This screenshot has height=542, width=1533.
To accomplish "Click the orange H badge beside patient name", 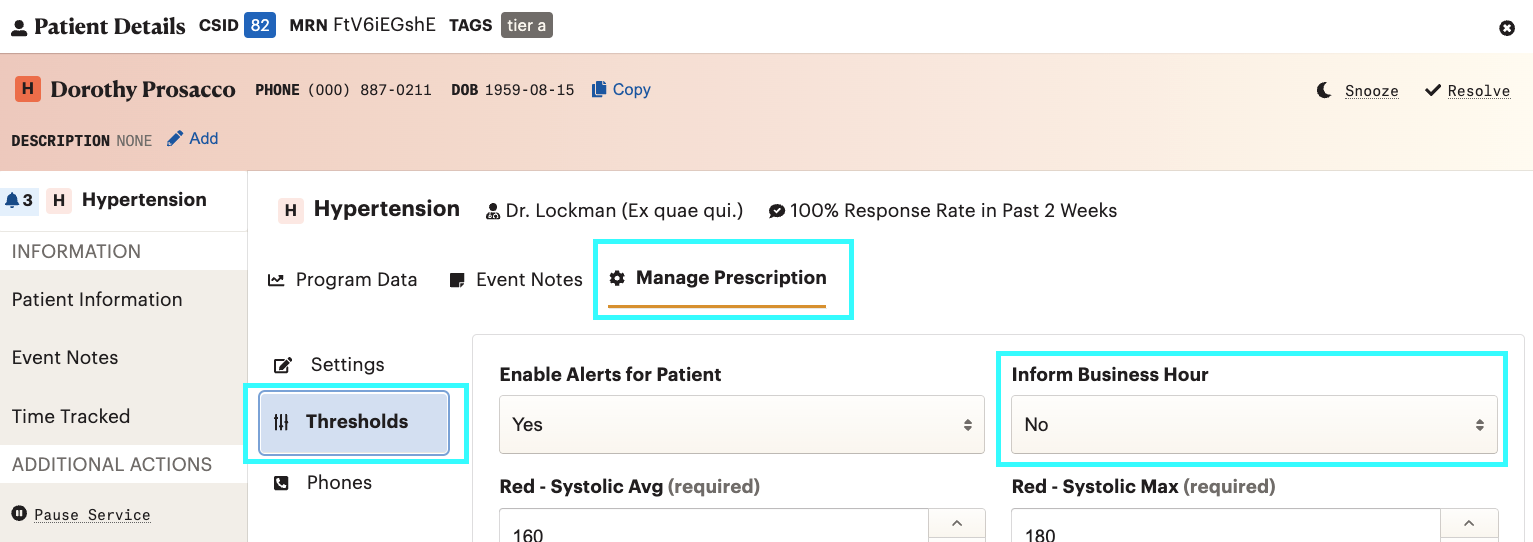I will pos(27,89).
